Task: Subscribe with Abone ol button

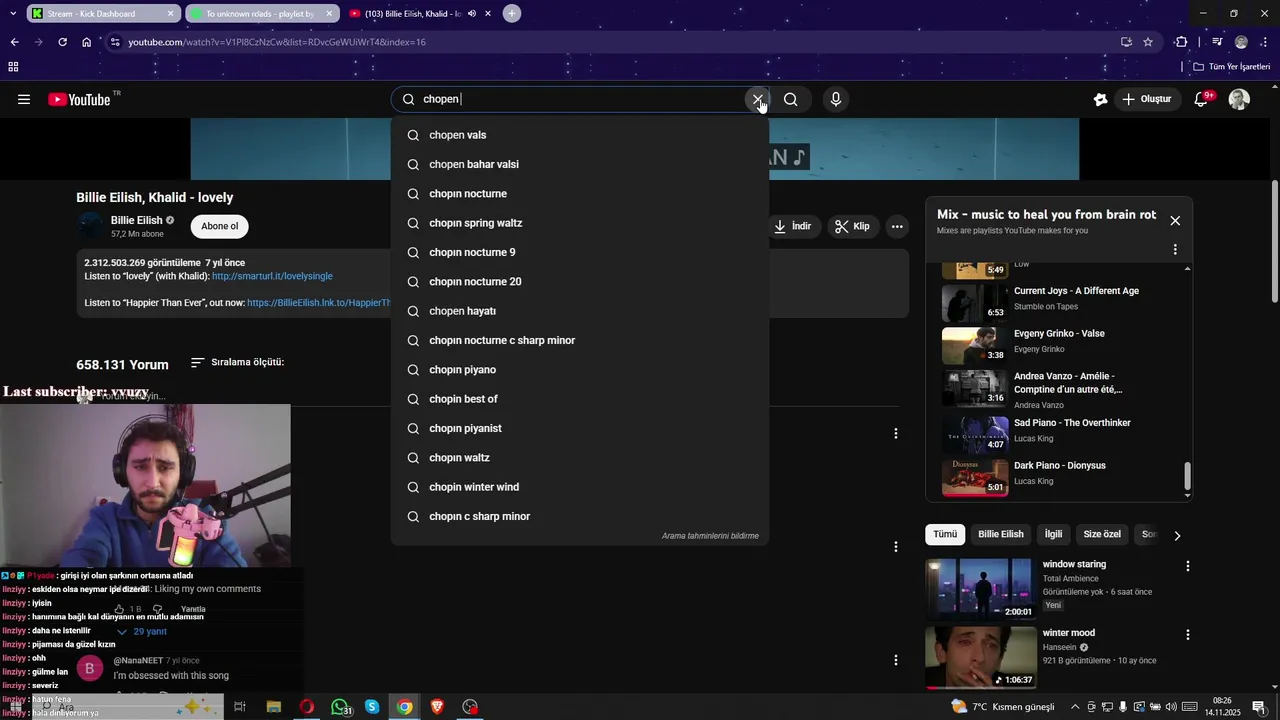Action: click(x=219, y=226)
